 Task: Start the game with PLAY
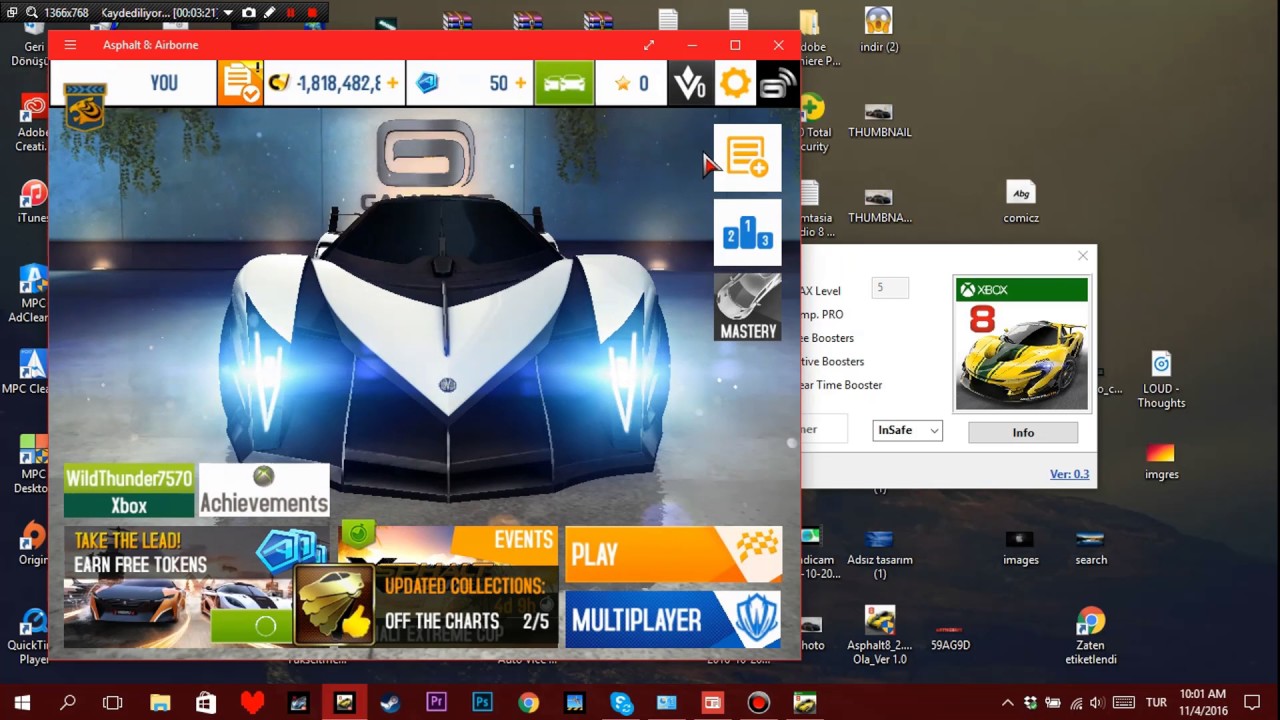[x=673, y=554]
